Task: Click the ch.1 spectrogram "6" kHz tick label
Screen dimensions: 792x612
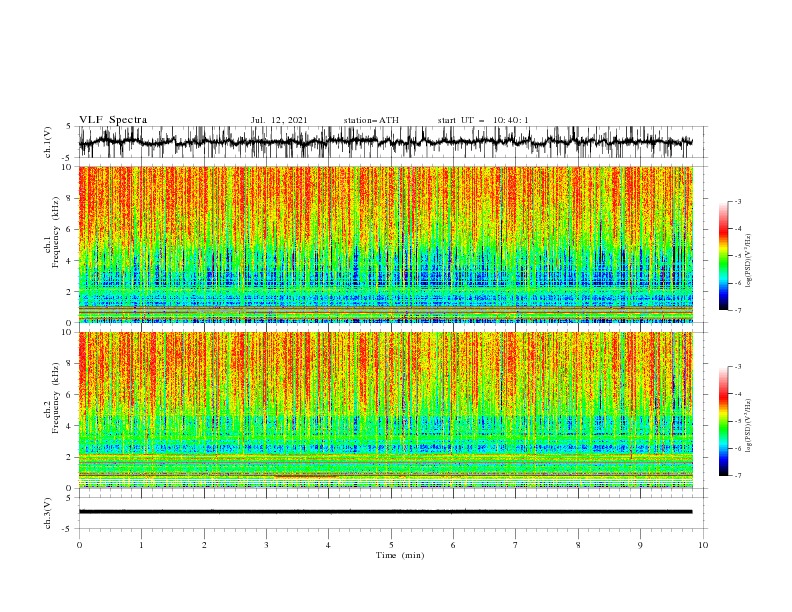Action: pyautogui.click(x=70, y=229)
